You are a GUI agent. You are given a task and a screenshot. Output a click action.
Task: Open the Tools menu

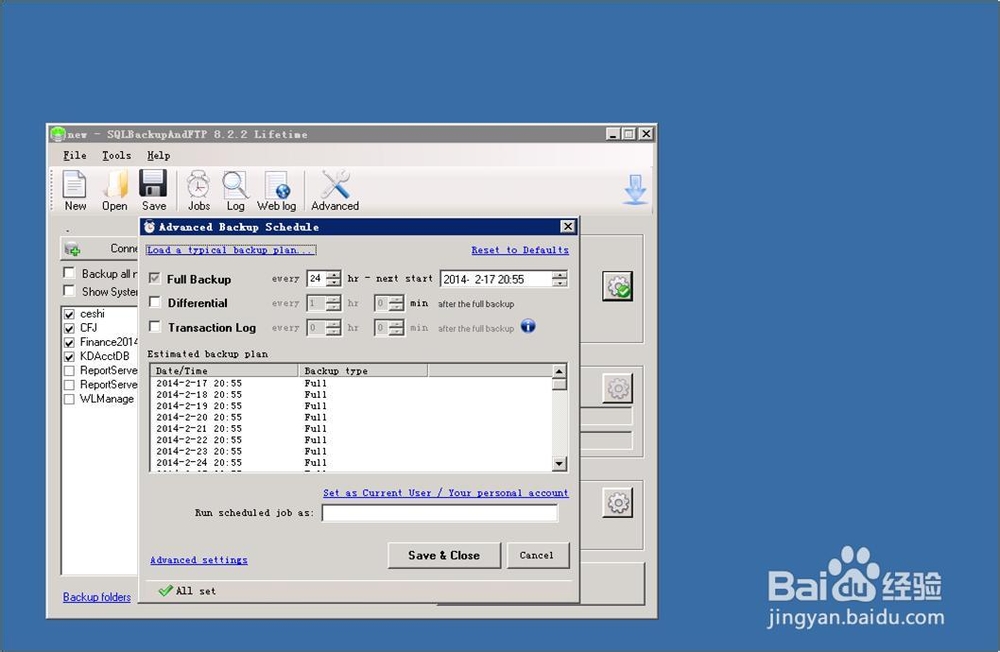[117, 156]
